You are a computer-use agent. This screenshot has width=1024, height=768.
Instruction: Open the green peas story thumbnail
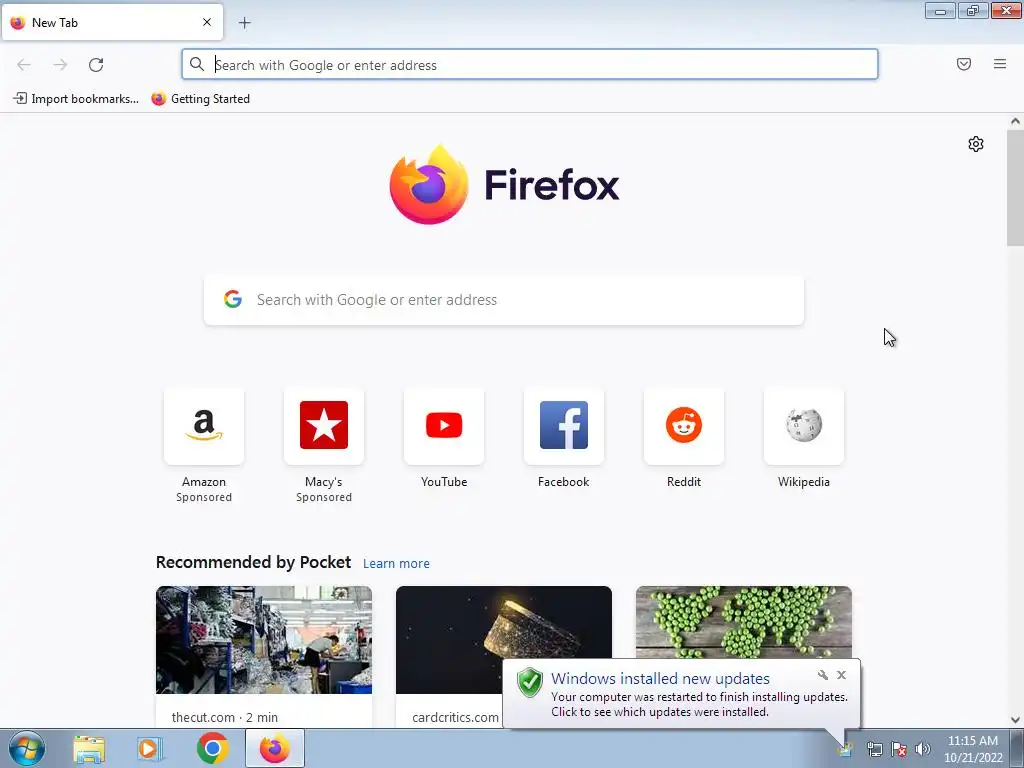tap(744, 623)
